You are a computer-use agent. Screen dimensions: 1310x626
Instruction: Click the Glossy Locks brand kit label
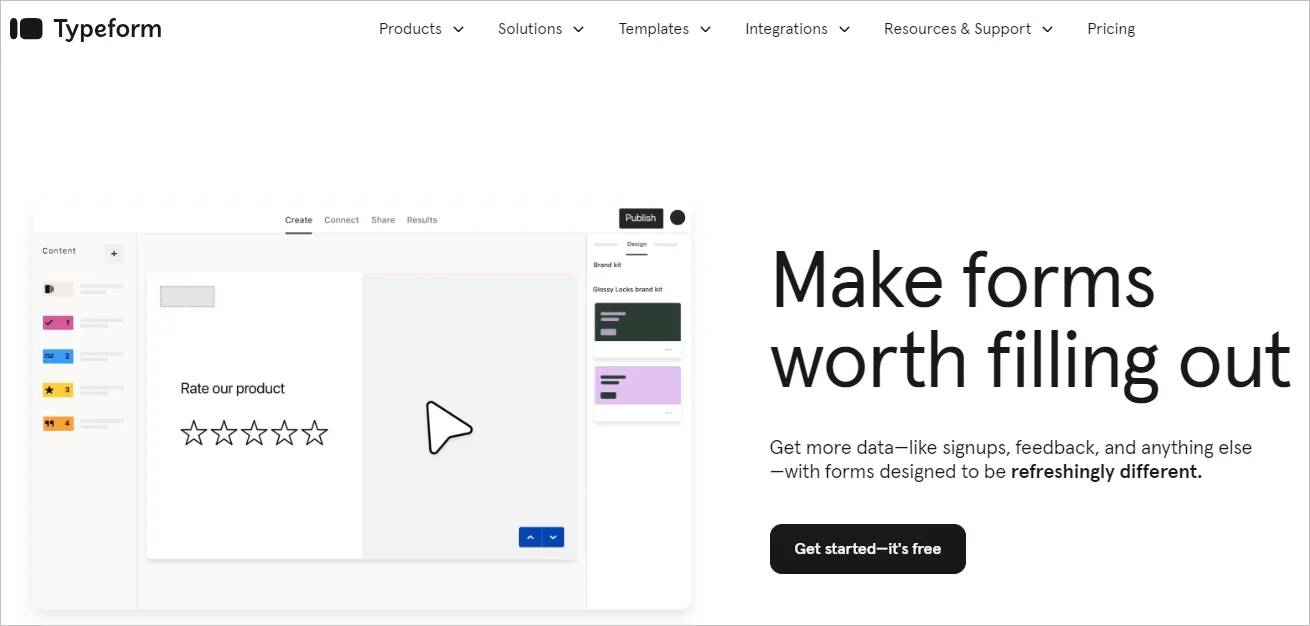[x=628, y=289]
